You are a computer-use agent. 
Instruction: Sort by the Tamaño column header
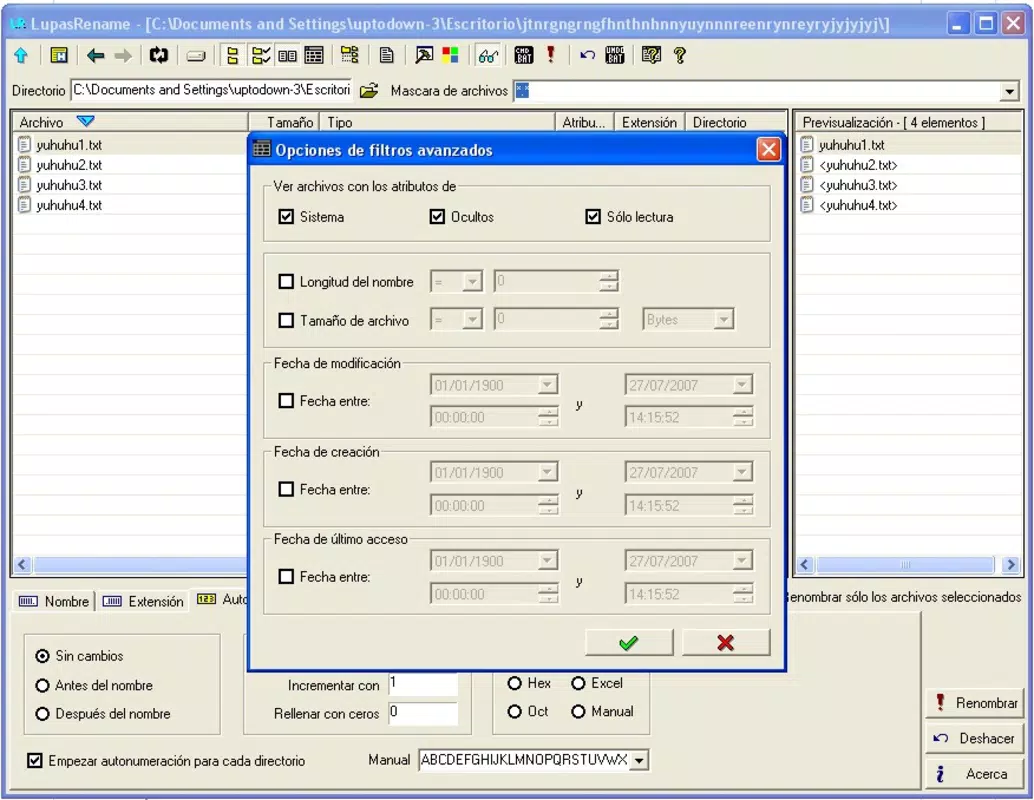coord(284,122)
